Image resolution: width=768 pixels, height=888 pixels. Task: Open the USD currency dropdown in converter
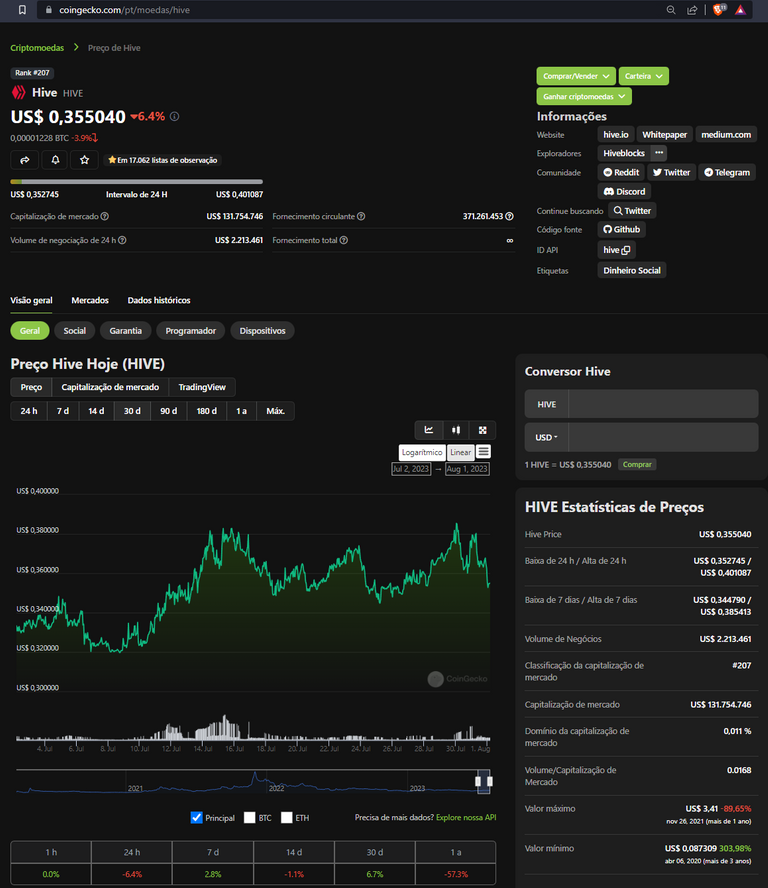pos(547,437)
